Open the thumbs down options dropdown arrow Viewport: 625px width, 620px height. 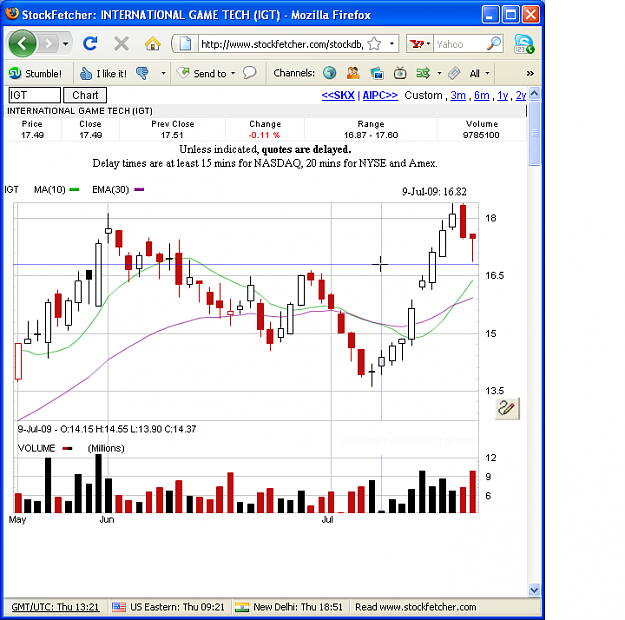pos(163,73)
